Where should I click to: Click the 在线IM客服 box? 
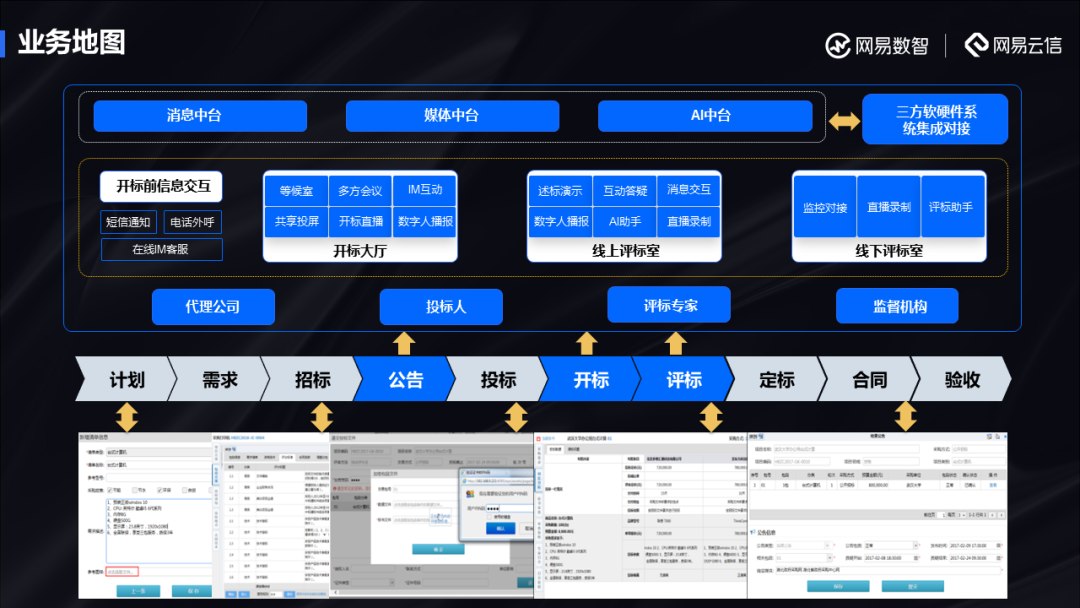(x=161, y=249)
